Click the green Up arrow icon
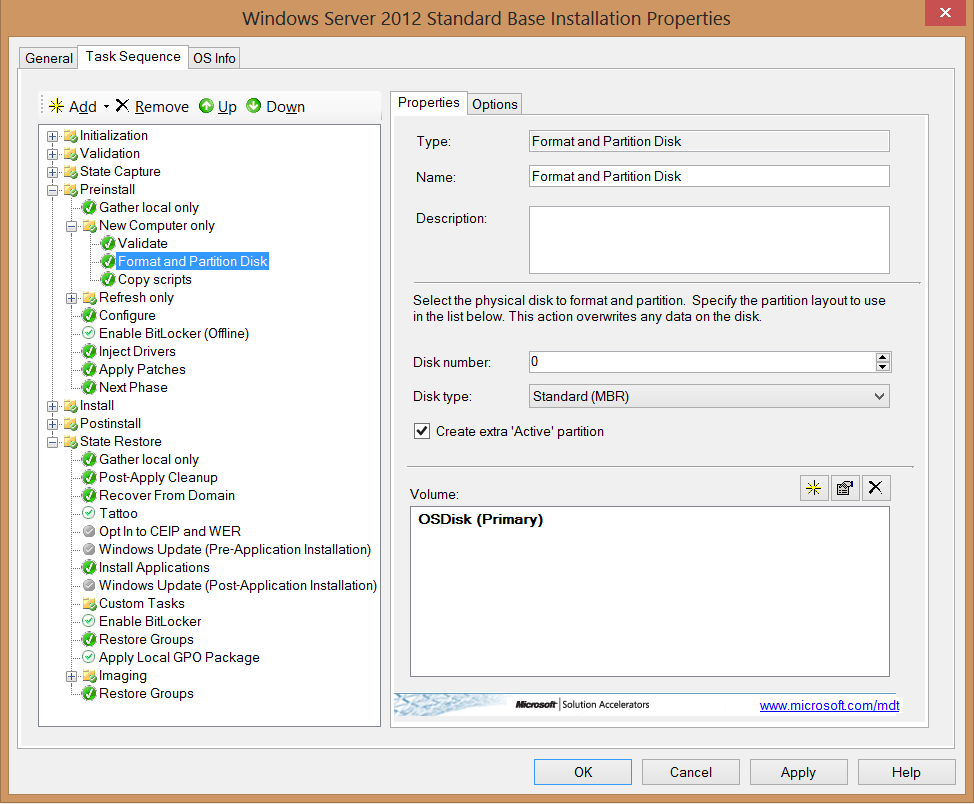 [206, 106]
